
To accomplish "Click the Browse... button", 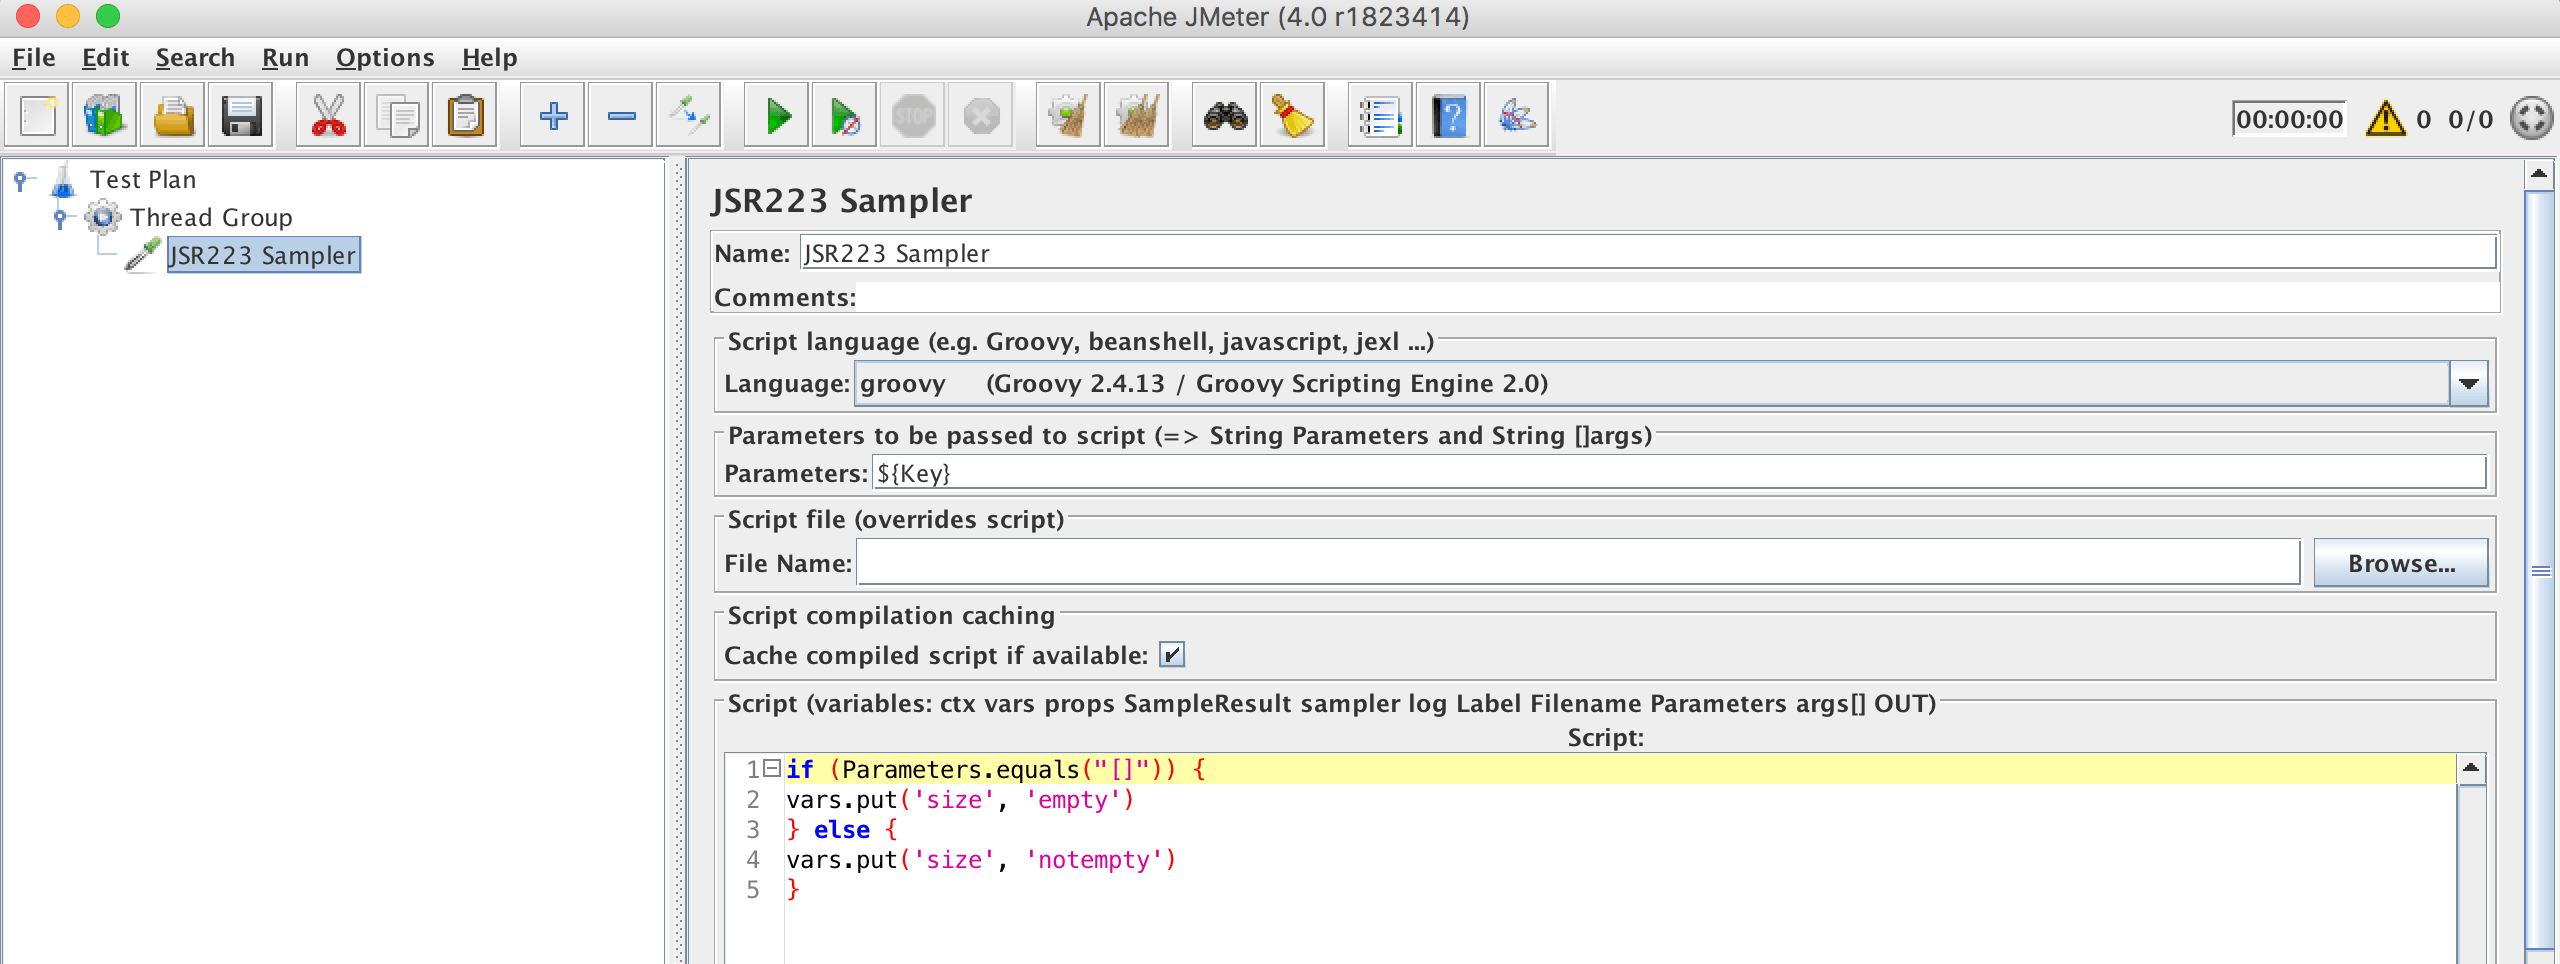I will click(x=2400, y=563).
